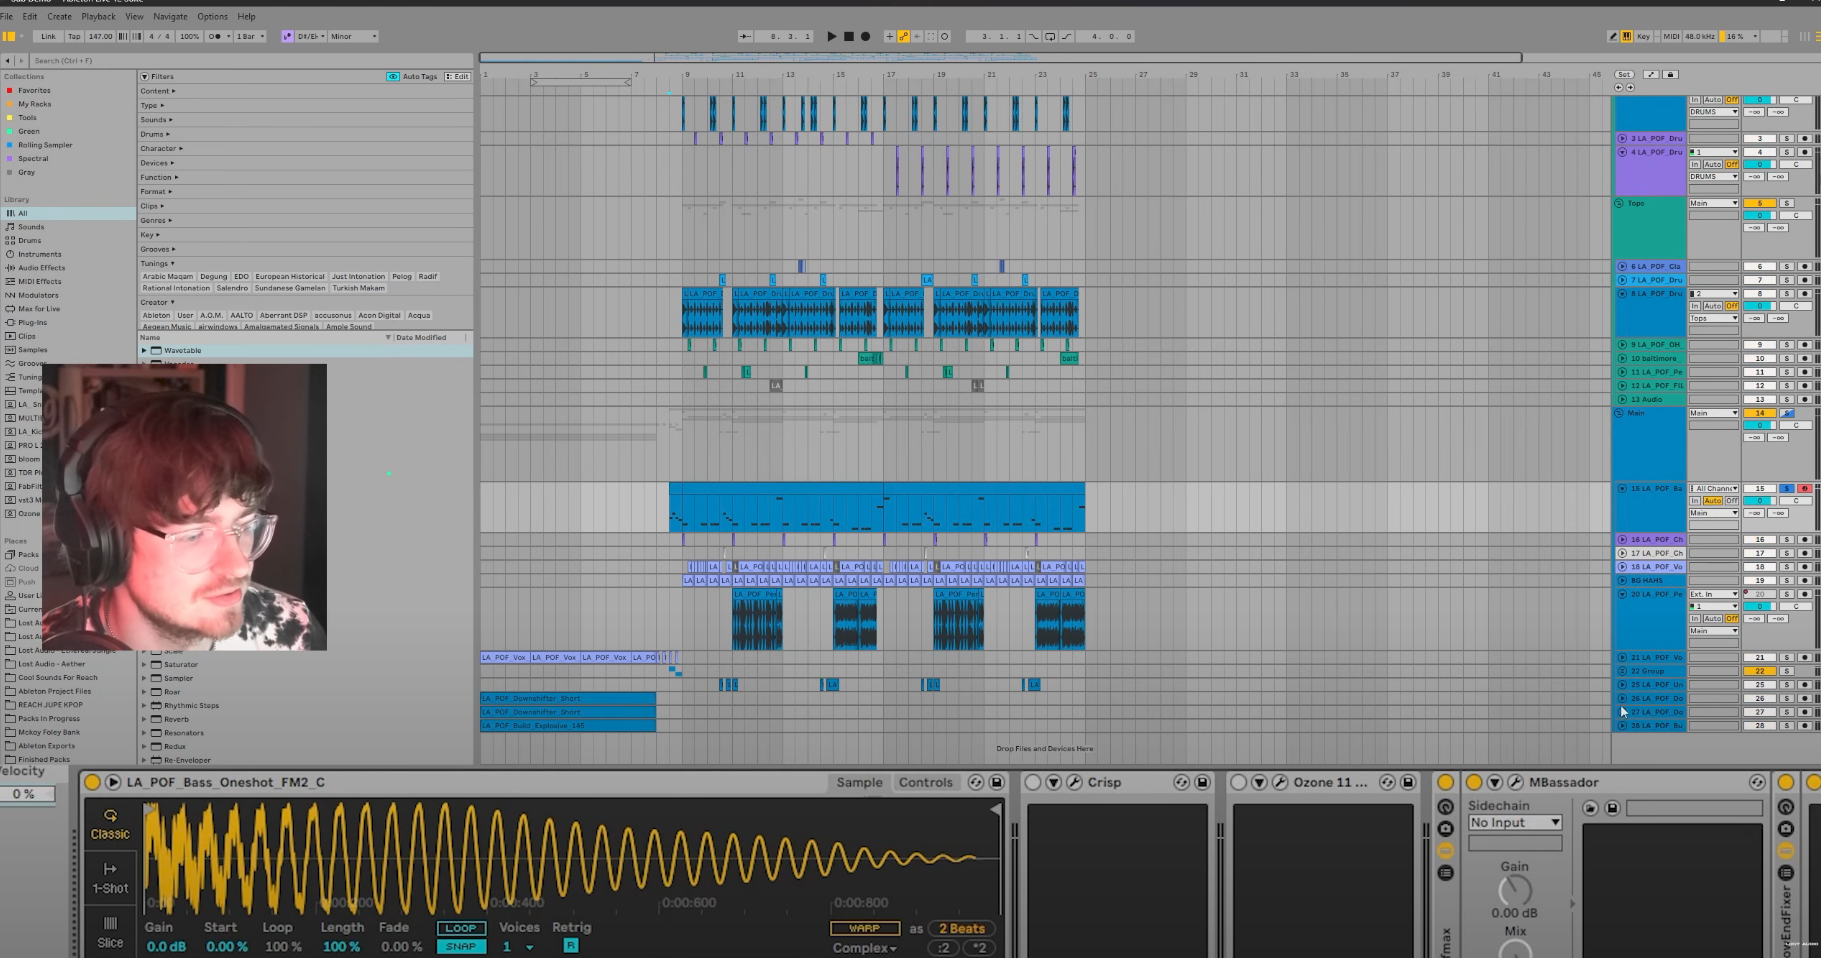The height and width of the screenshot is (958, 1821).
Task: Click the Set locator button
Action: 1624,74
